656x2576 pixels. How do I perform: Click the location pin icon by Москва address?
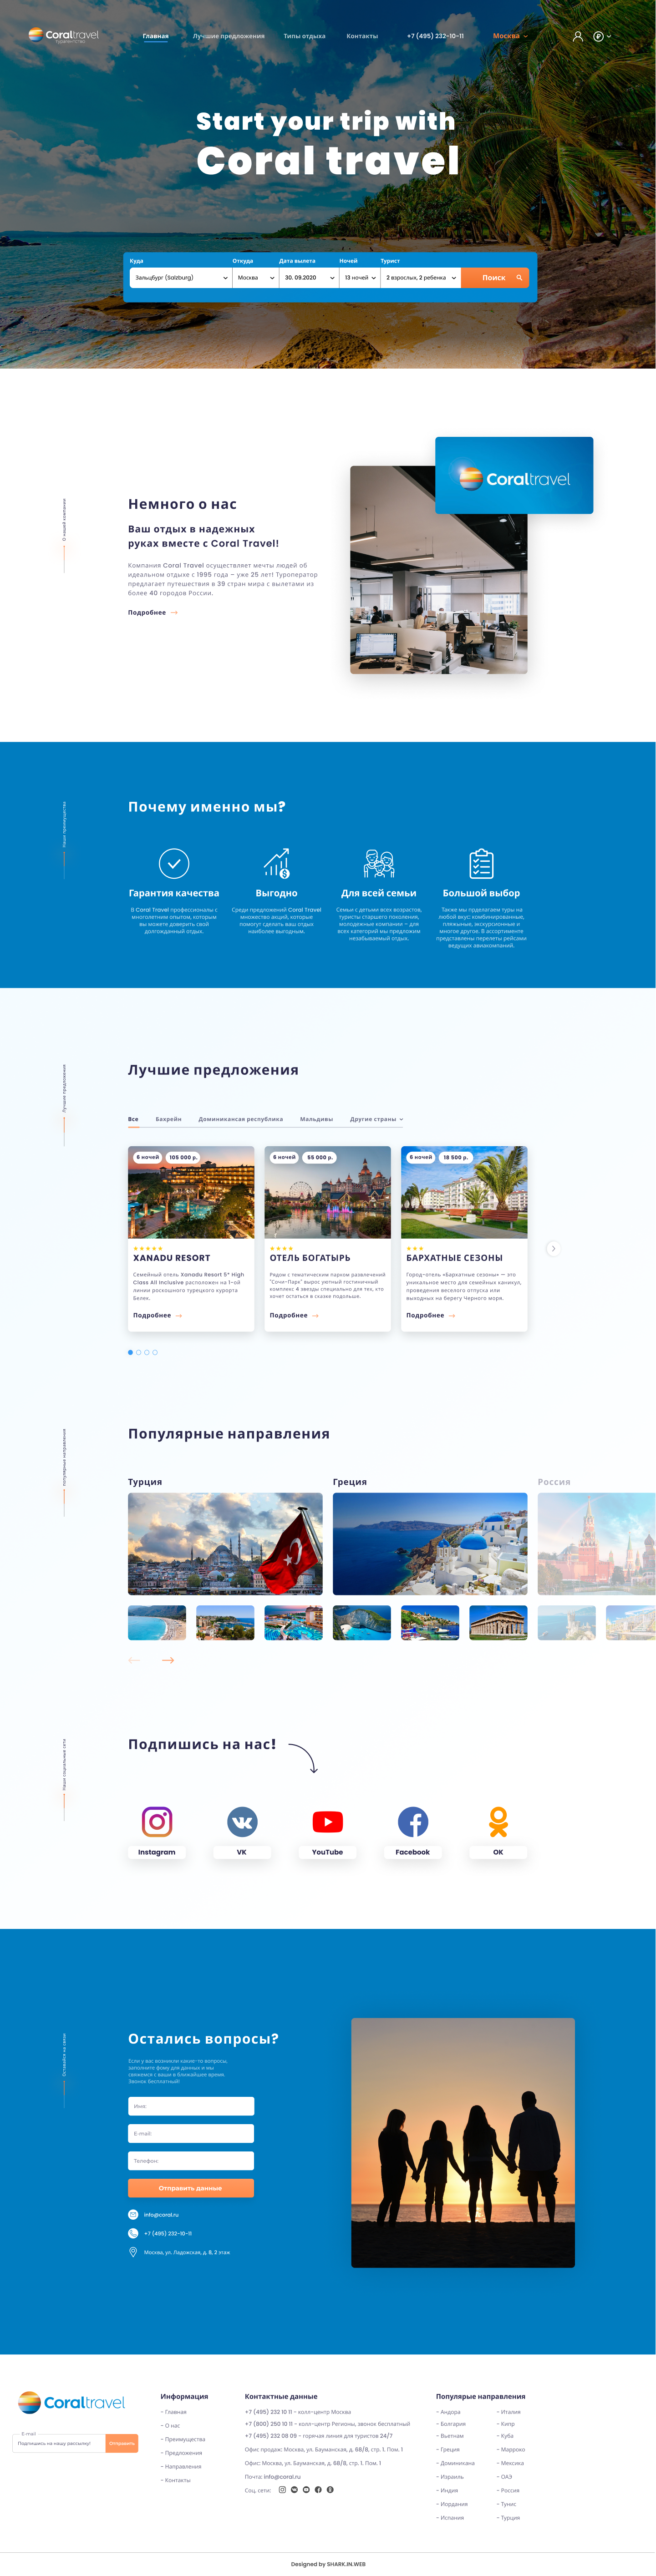coord(133,2252)
